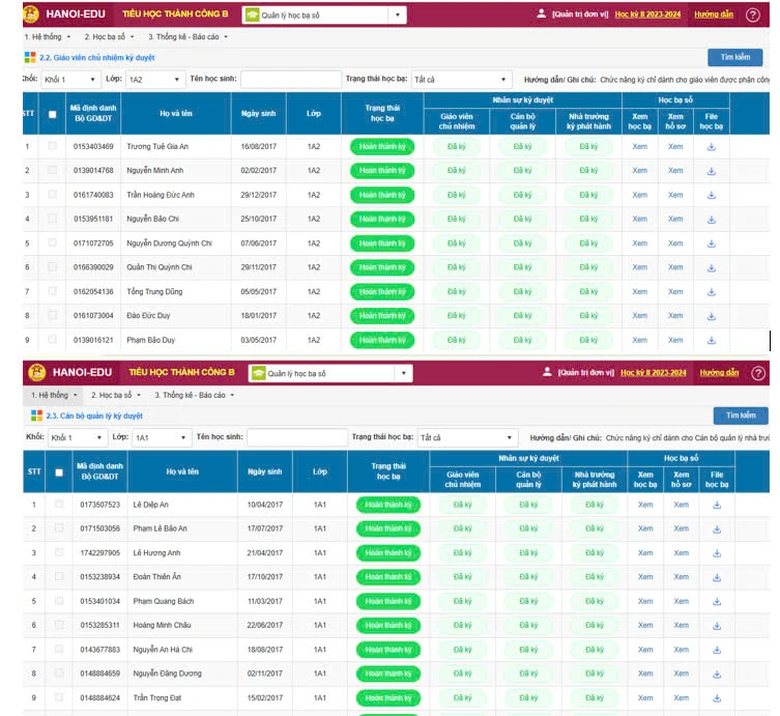This screenshot has width=780, height=716.
Task: Open the Thống kê - Báo cáo menu above section 2.2
Action: [x=188, y=37]
